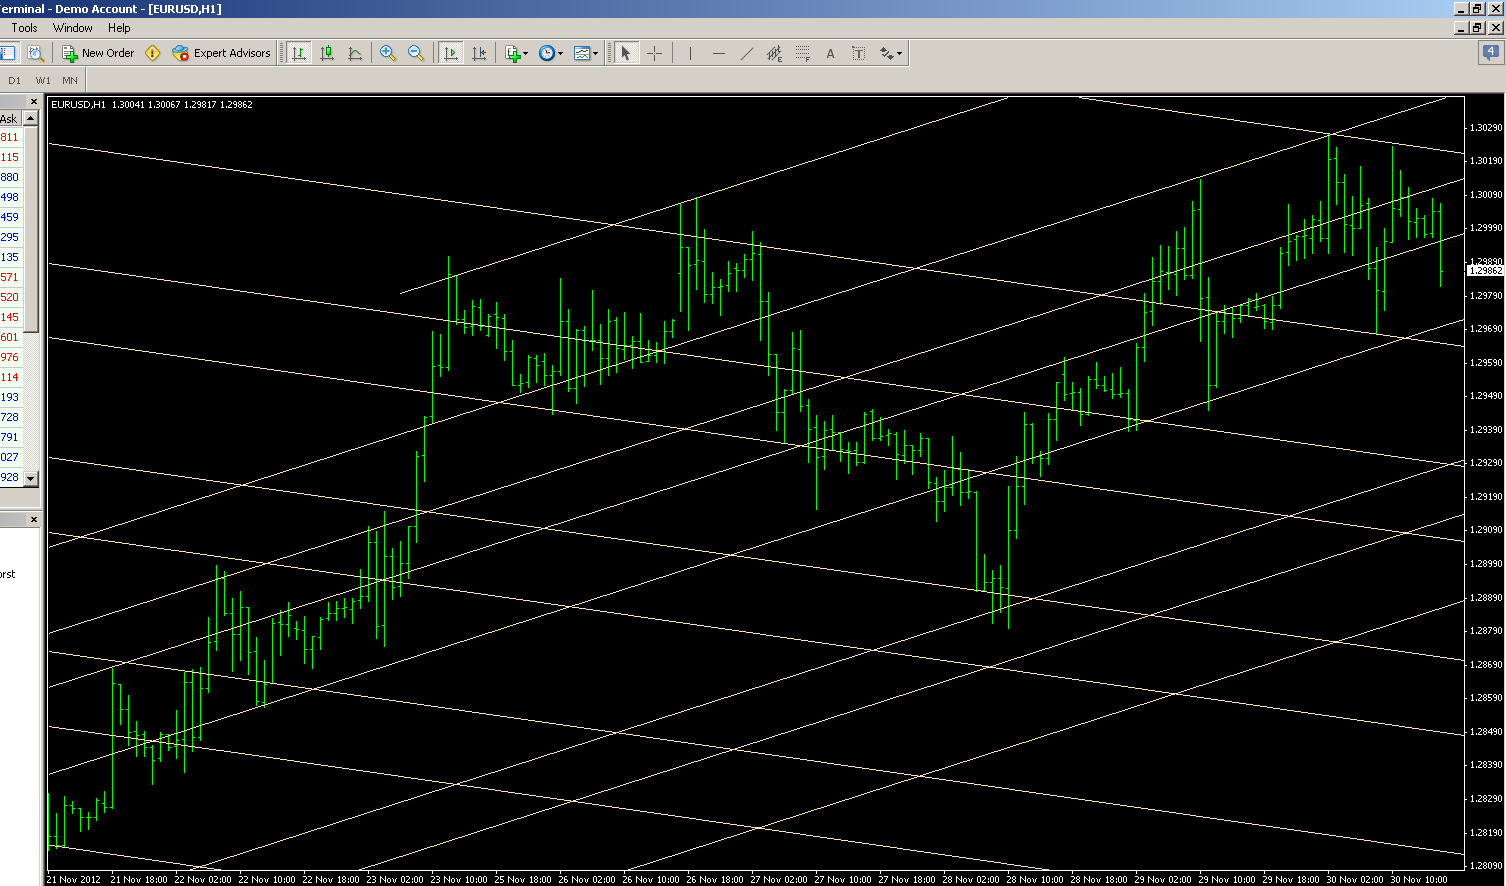Toggle chart shift from right border
The width and height of the screenshot is (1506, 886).
click(480, 53)
